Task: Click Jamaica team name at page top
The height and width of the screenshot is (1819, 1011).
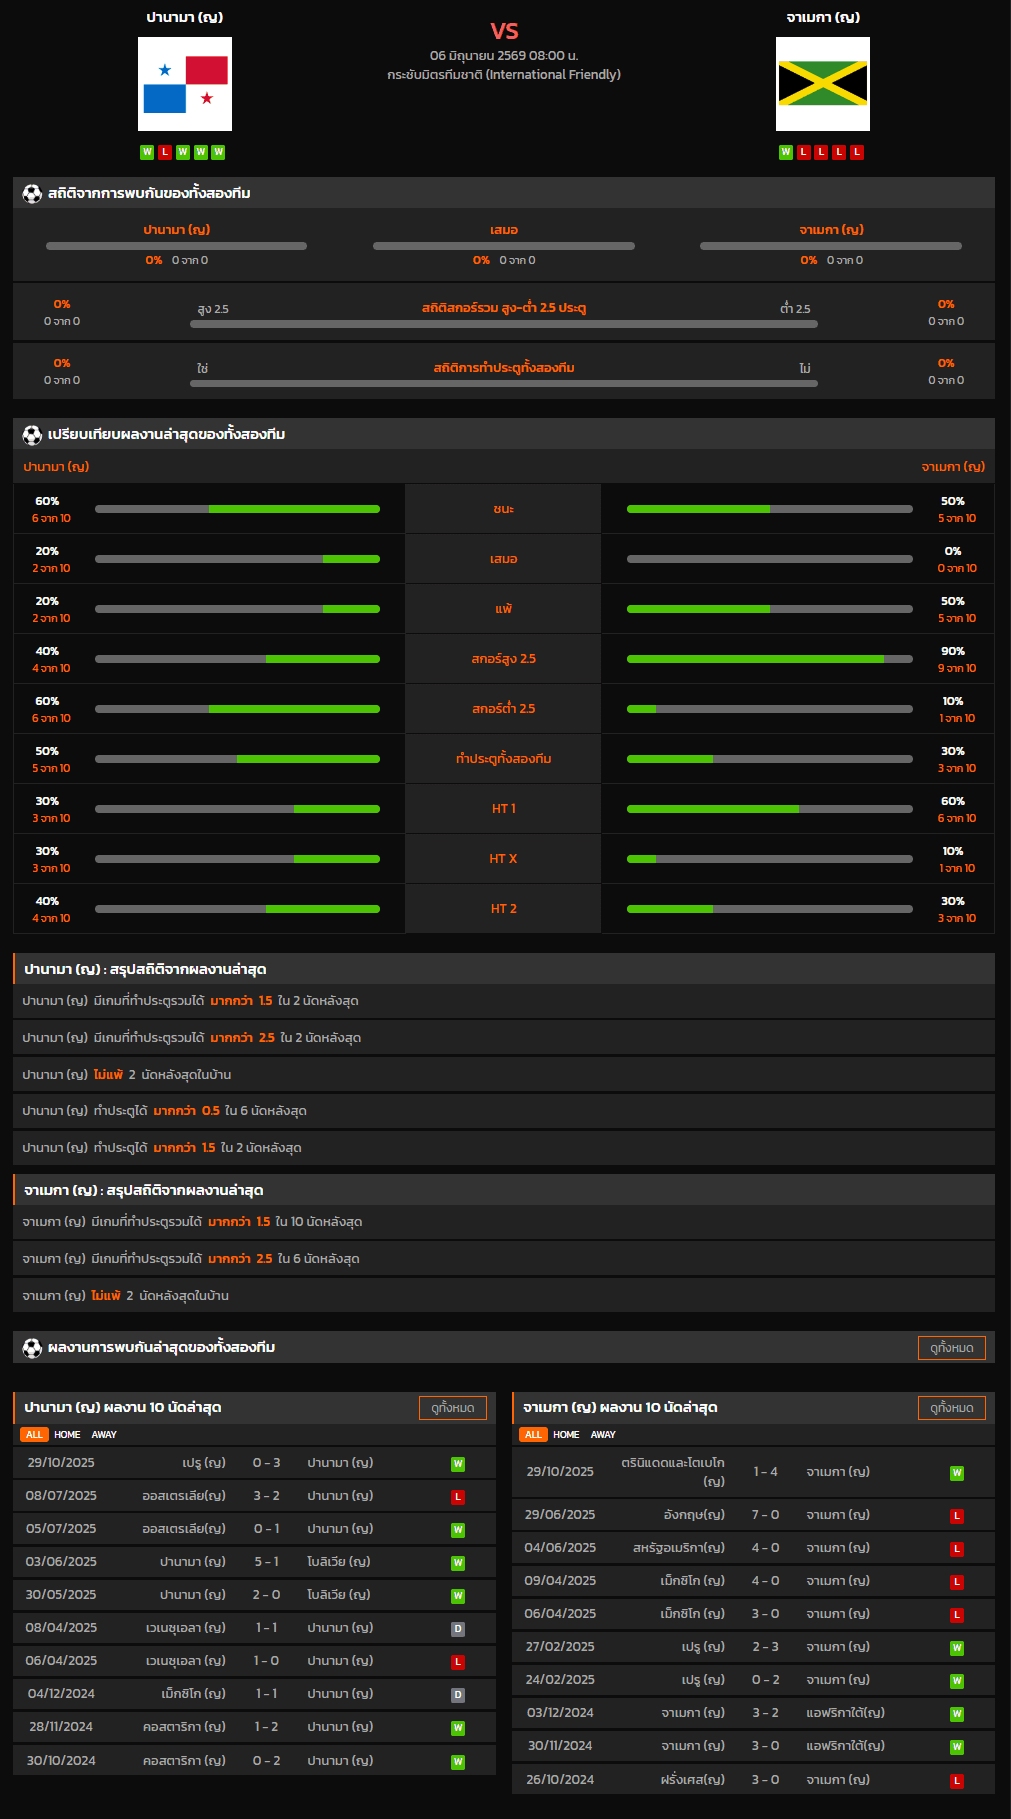Action: (823, 18)
